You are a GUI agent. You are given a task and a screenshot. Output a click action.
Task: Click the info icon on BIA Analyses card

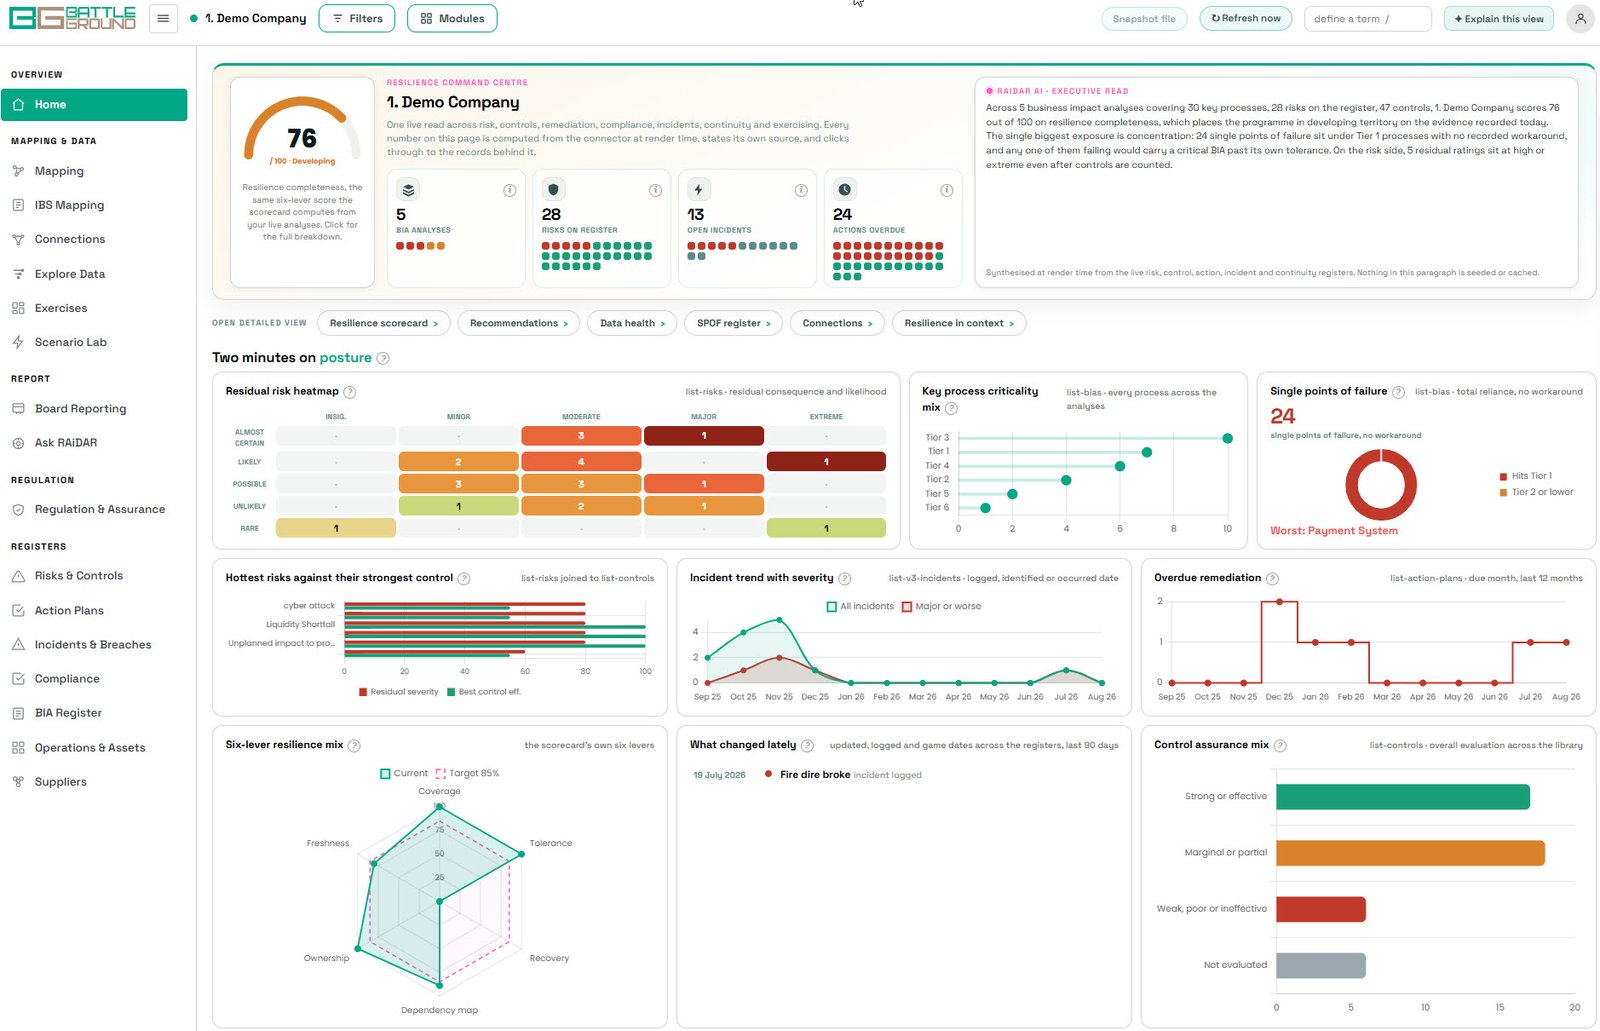pyautogui.click(x=510, y=190)
